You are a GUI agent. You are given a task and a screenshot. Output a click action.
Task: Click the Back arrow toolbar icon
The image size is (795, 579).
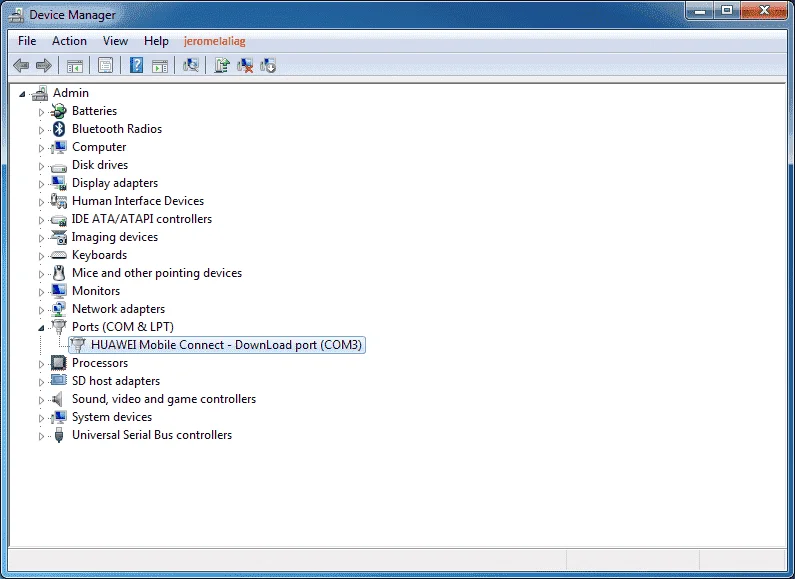click(21, 65)
